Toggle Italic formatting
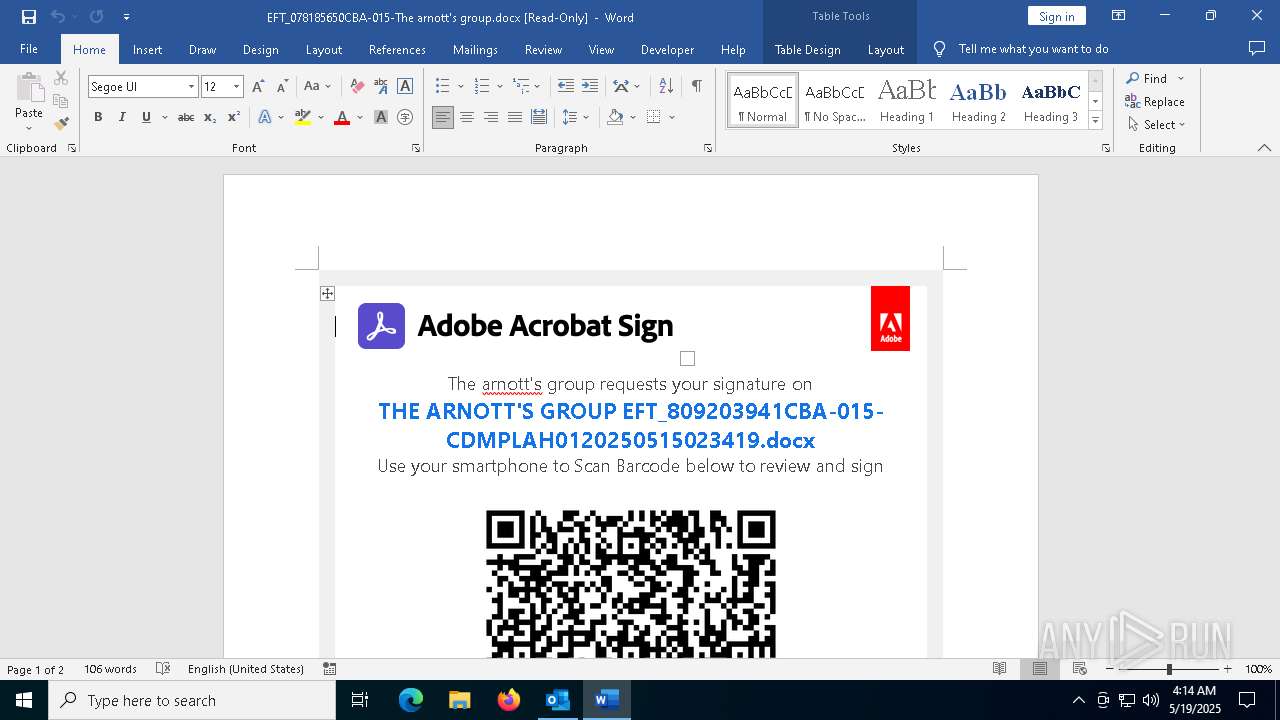Screen dimensions: 1280x720 [x=122, y=117]
